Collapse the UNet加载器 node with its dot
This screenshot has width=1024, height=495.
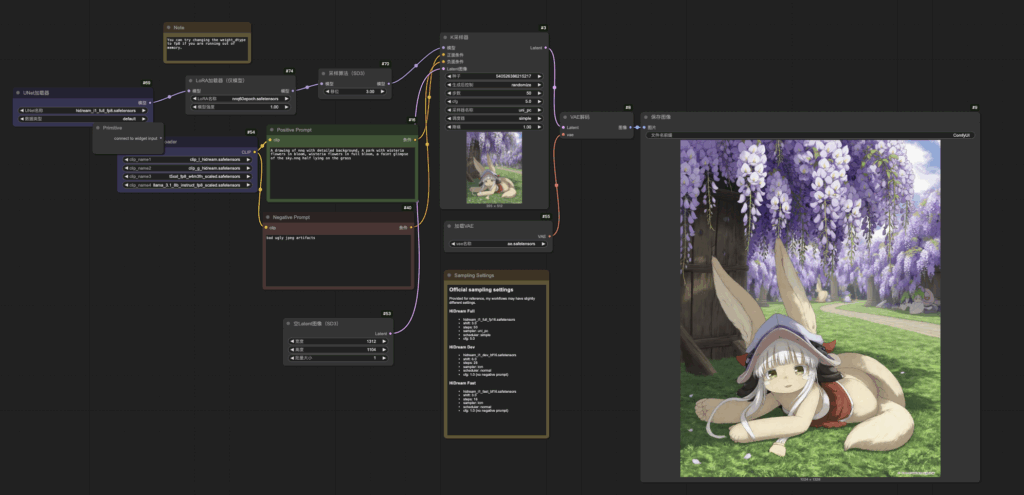19,93
